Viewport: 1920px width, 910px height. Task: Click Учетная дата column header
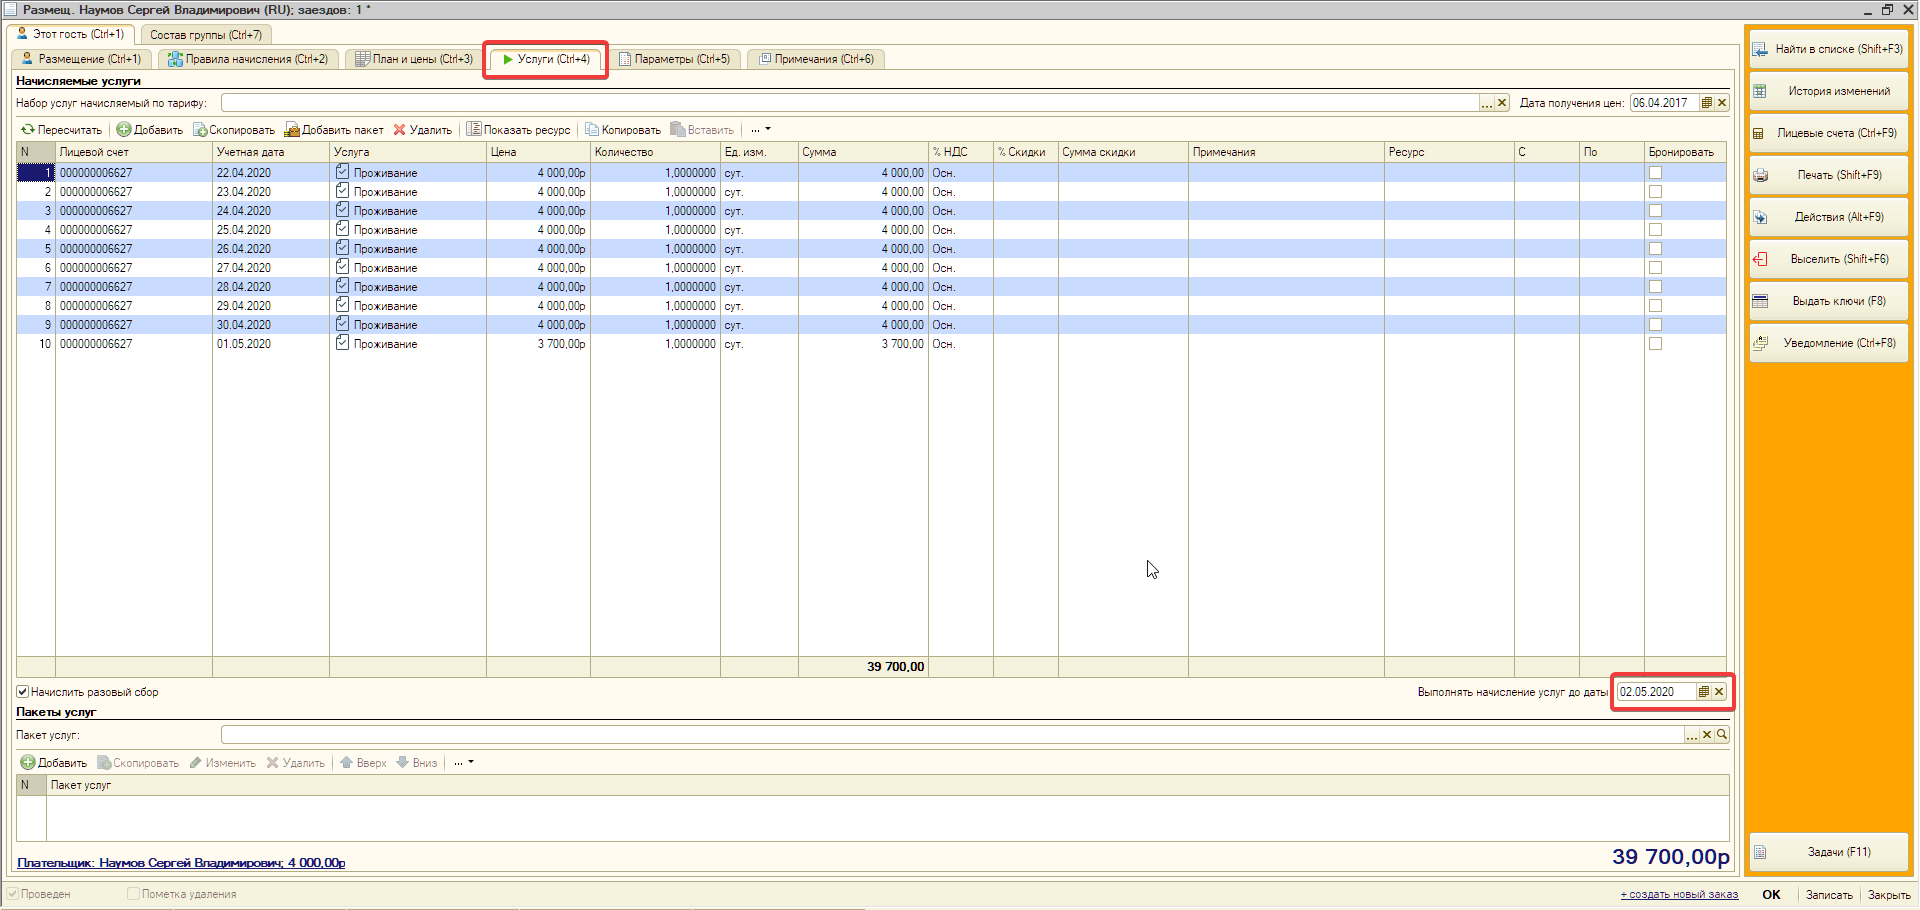coord(271,152)
